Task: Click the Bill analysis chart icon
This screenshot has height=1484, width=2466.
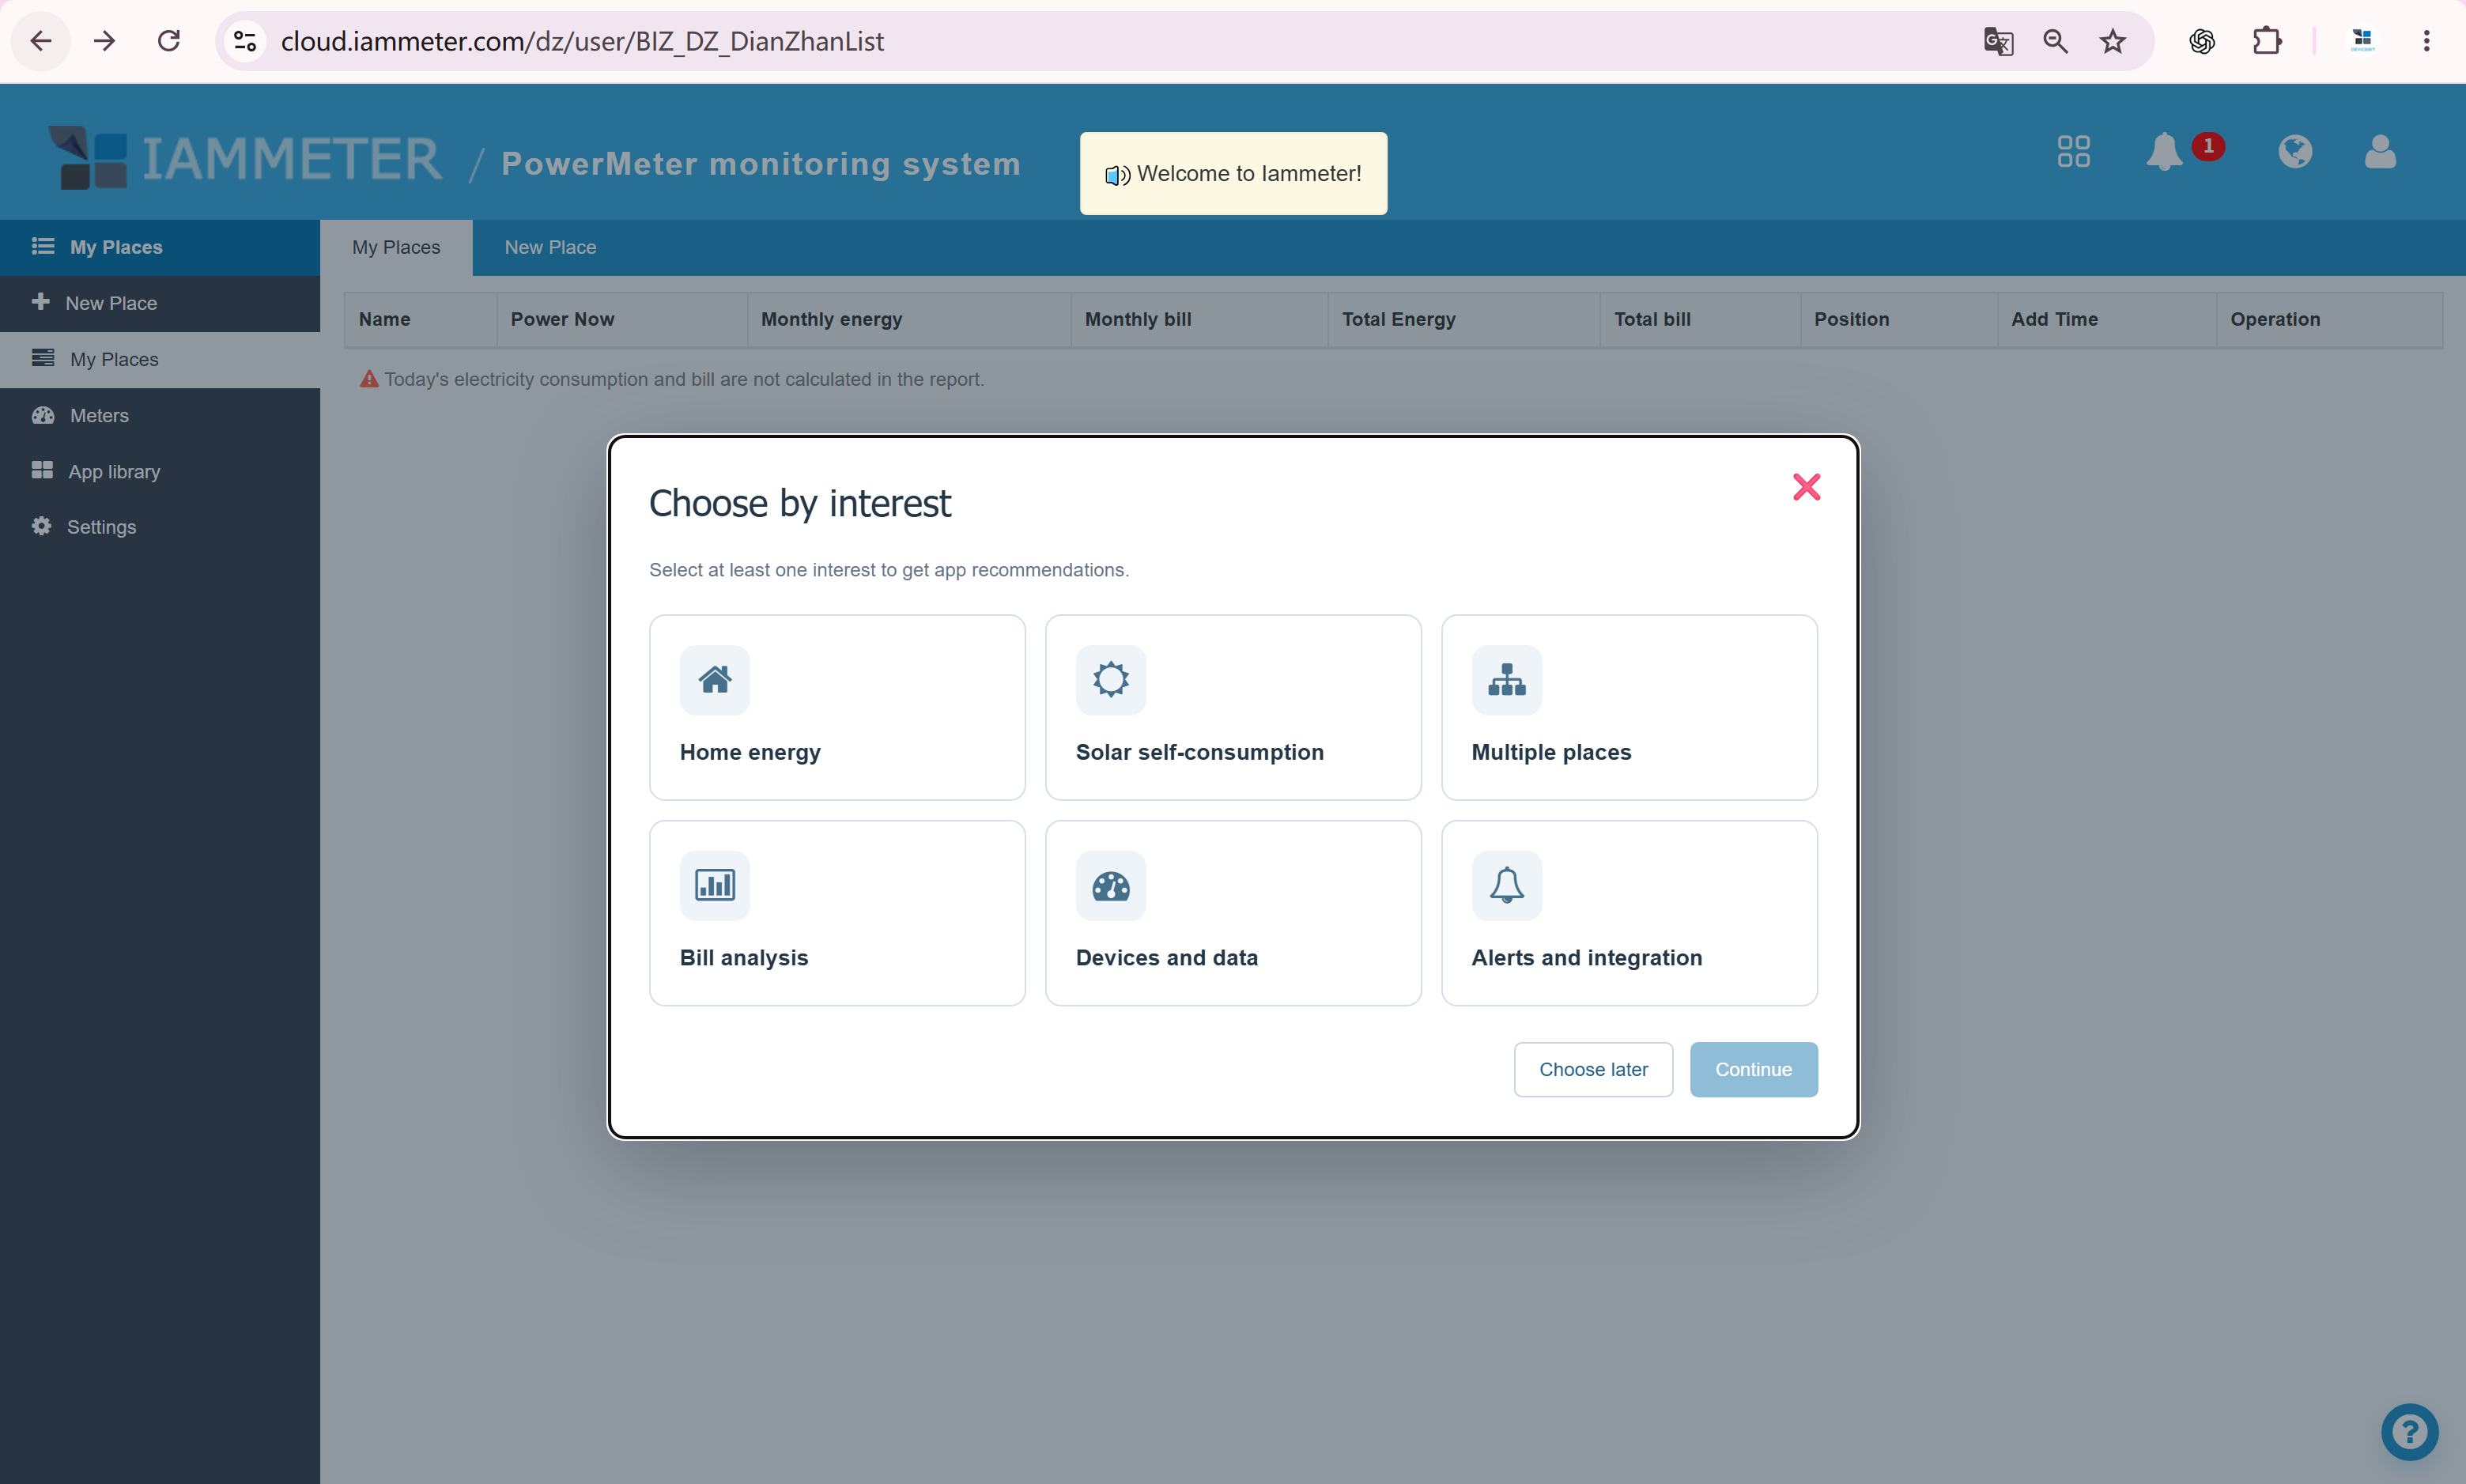Action: (x=715, y=885)
